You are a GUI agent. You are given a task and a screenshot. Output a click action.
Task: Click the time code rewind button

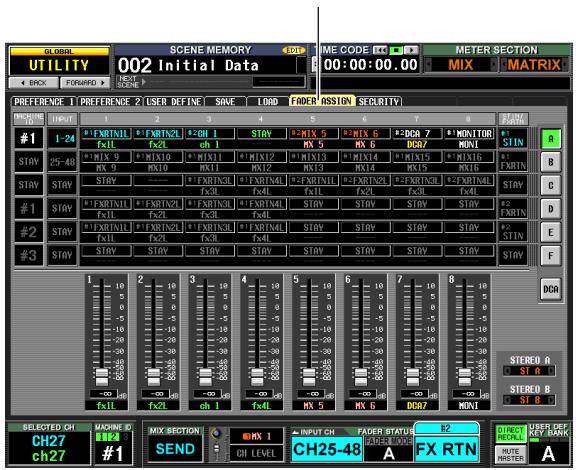[x=381, y=50]
